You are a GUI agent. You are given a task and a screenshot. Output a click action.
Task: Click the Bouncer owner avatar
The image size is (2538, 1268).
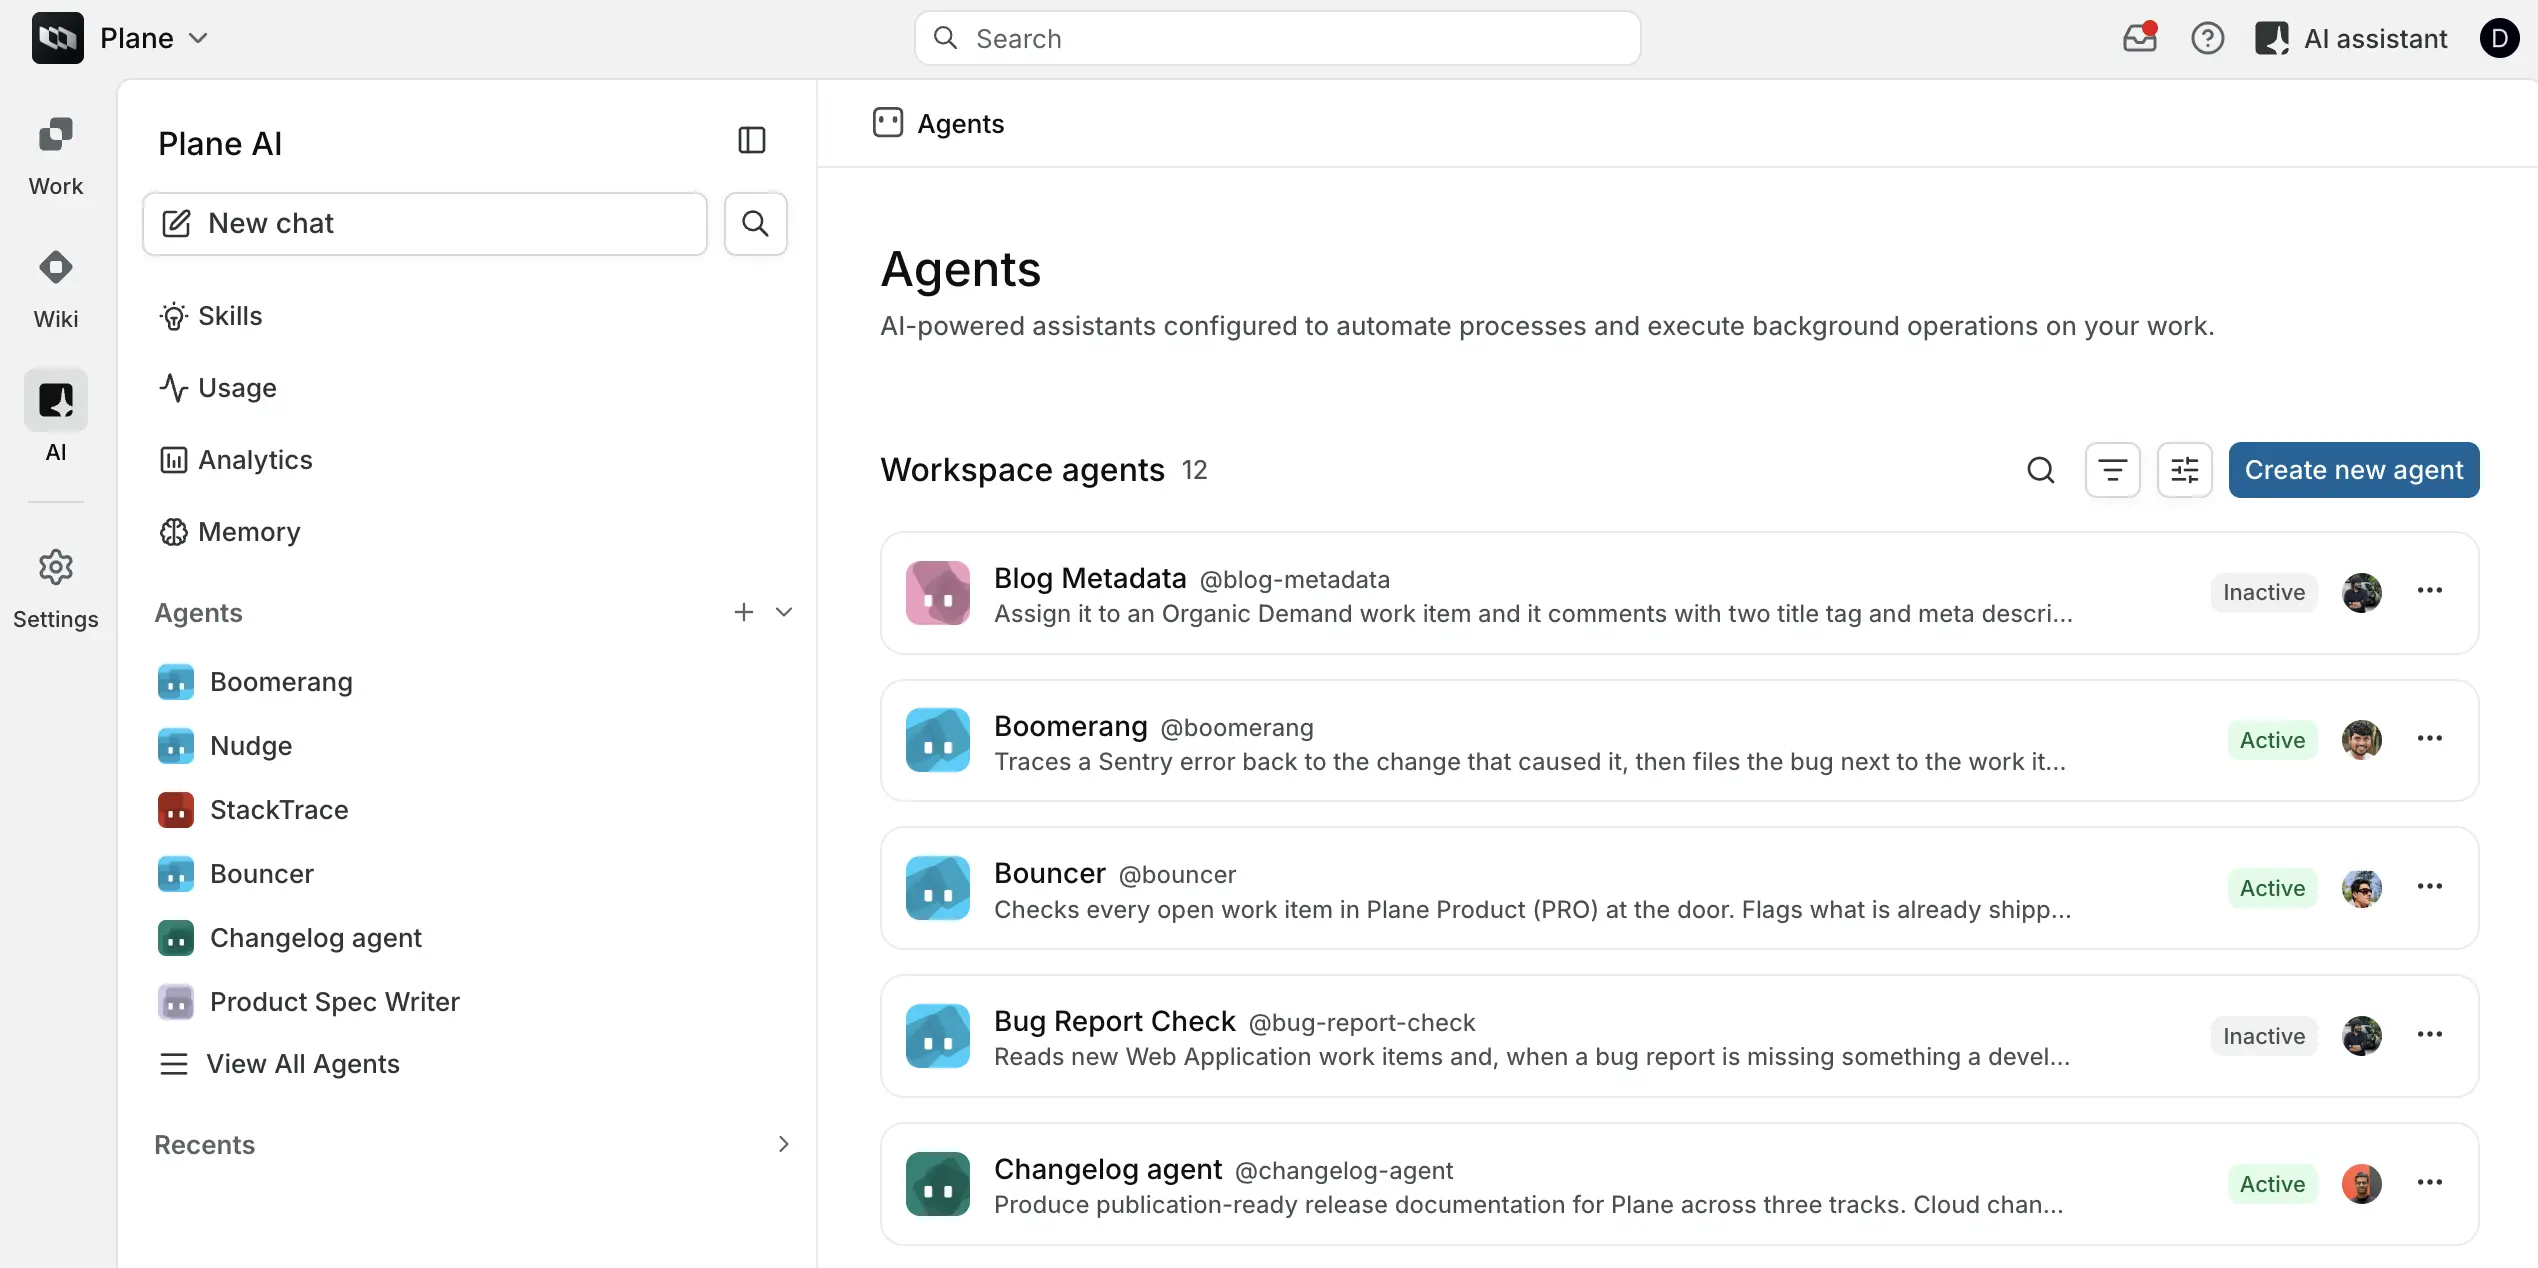pos(2361,889)
